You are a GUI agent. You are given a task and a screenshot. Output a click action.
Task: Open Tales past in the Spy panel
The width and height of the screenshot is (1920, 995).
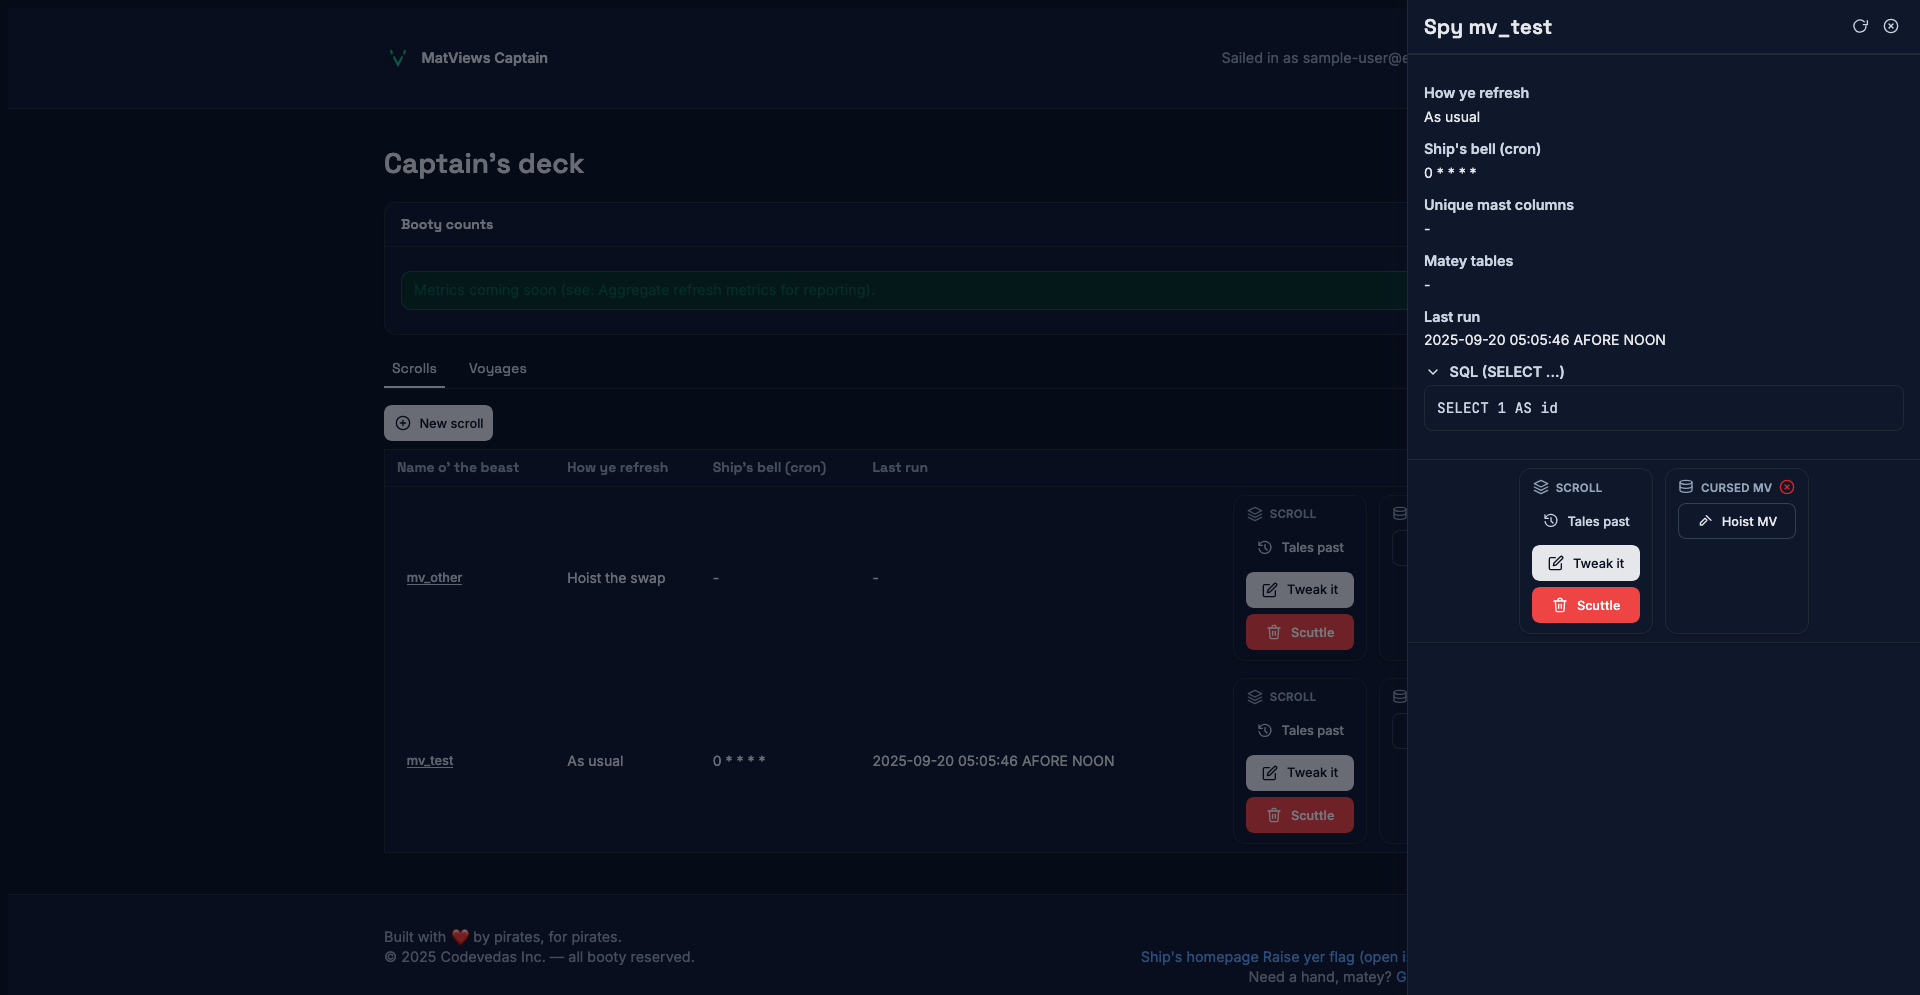1586,521
